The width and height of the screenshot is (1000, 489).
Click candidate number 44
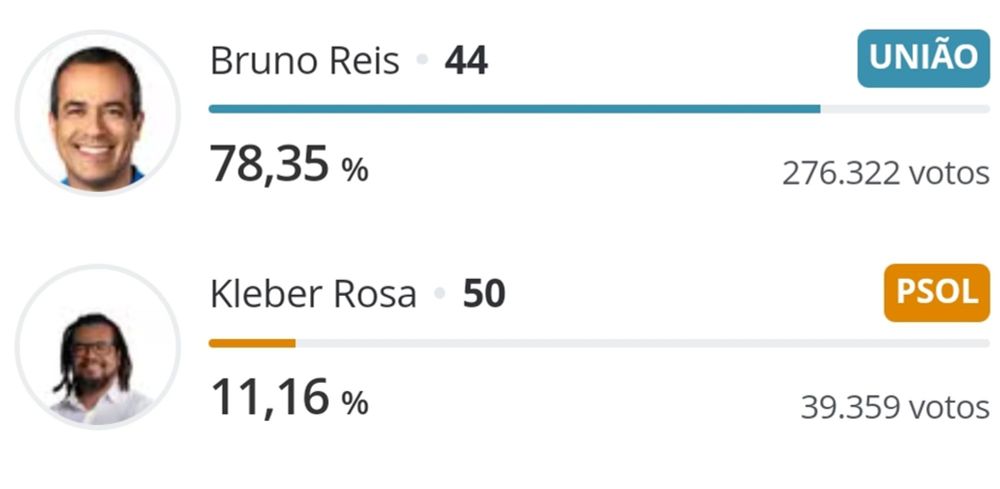[x=466, y=61]
